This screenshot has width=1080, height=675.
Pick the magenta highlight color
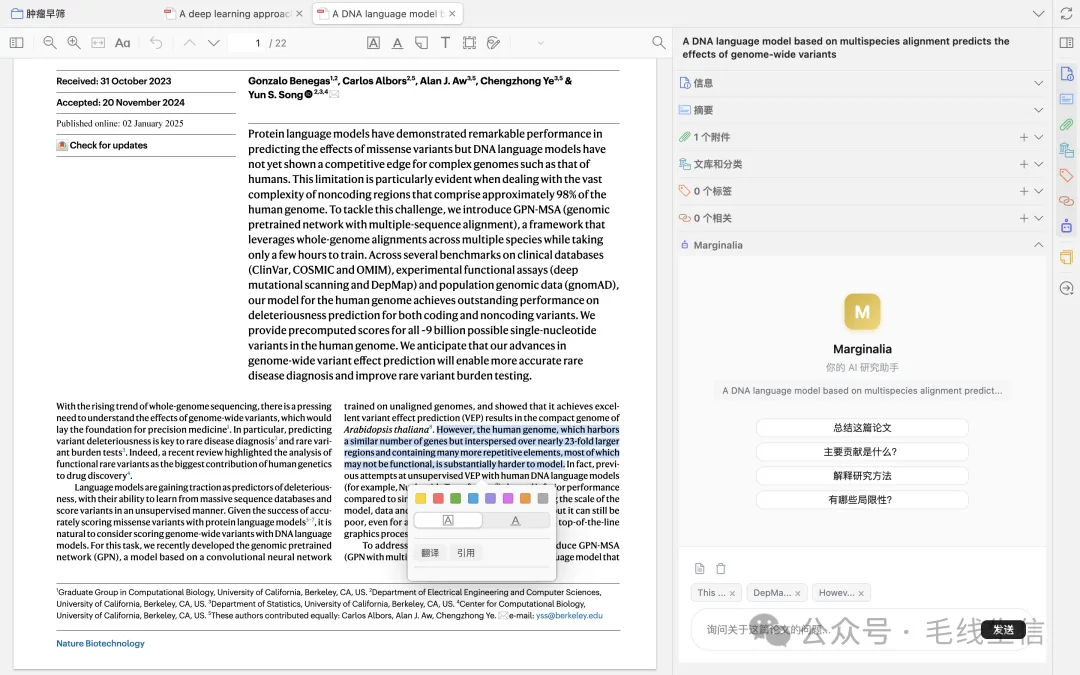(508, 498)
